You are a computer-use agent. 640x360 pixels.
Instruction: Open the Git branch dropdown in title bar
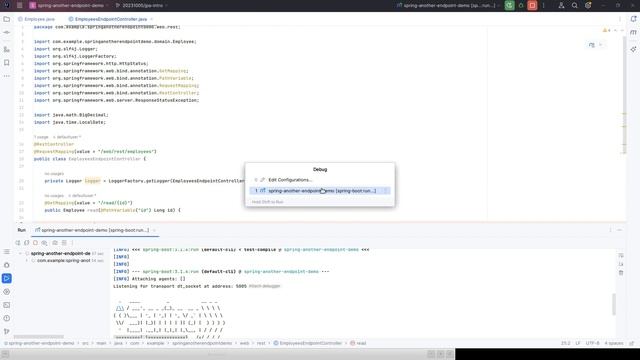[142, 6]
